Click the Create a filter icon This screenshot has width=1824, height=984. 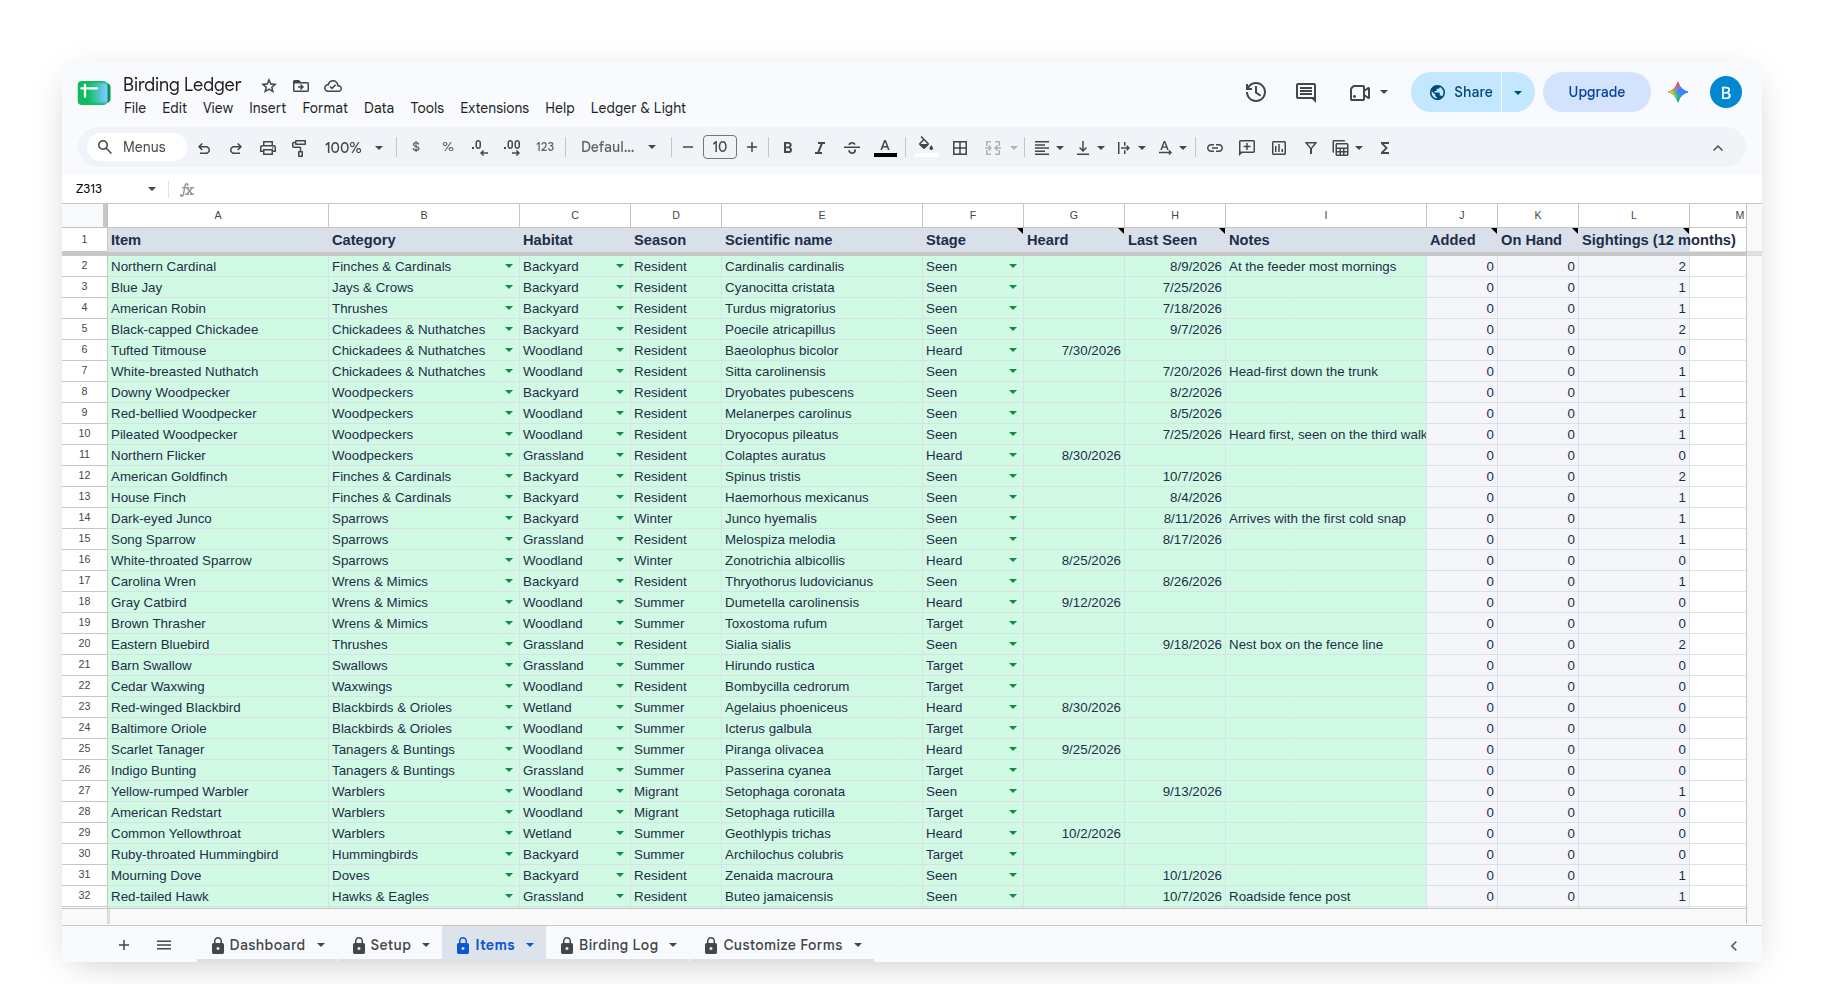(x=1311, y=148)
